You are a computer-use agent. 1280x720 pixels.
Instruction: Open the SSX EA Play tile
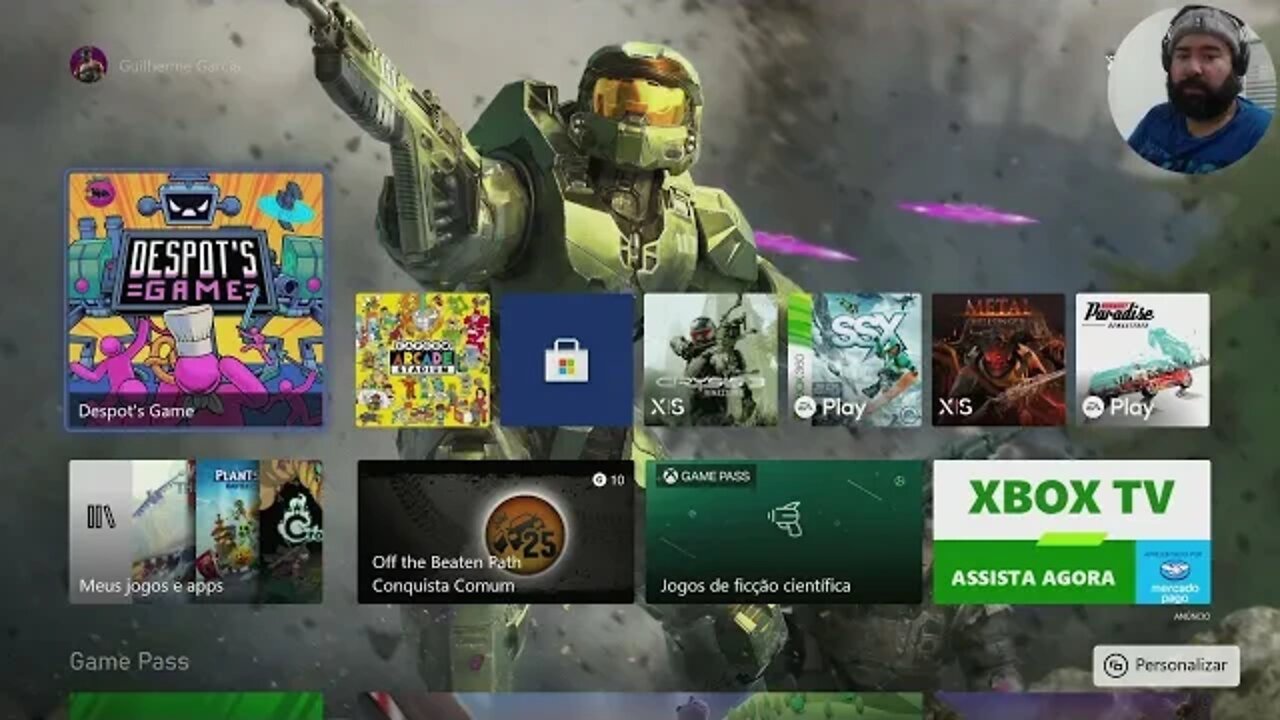(x=855, y=360)
